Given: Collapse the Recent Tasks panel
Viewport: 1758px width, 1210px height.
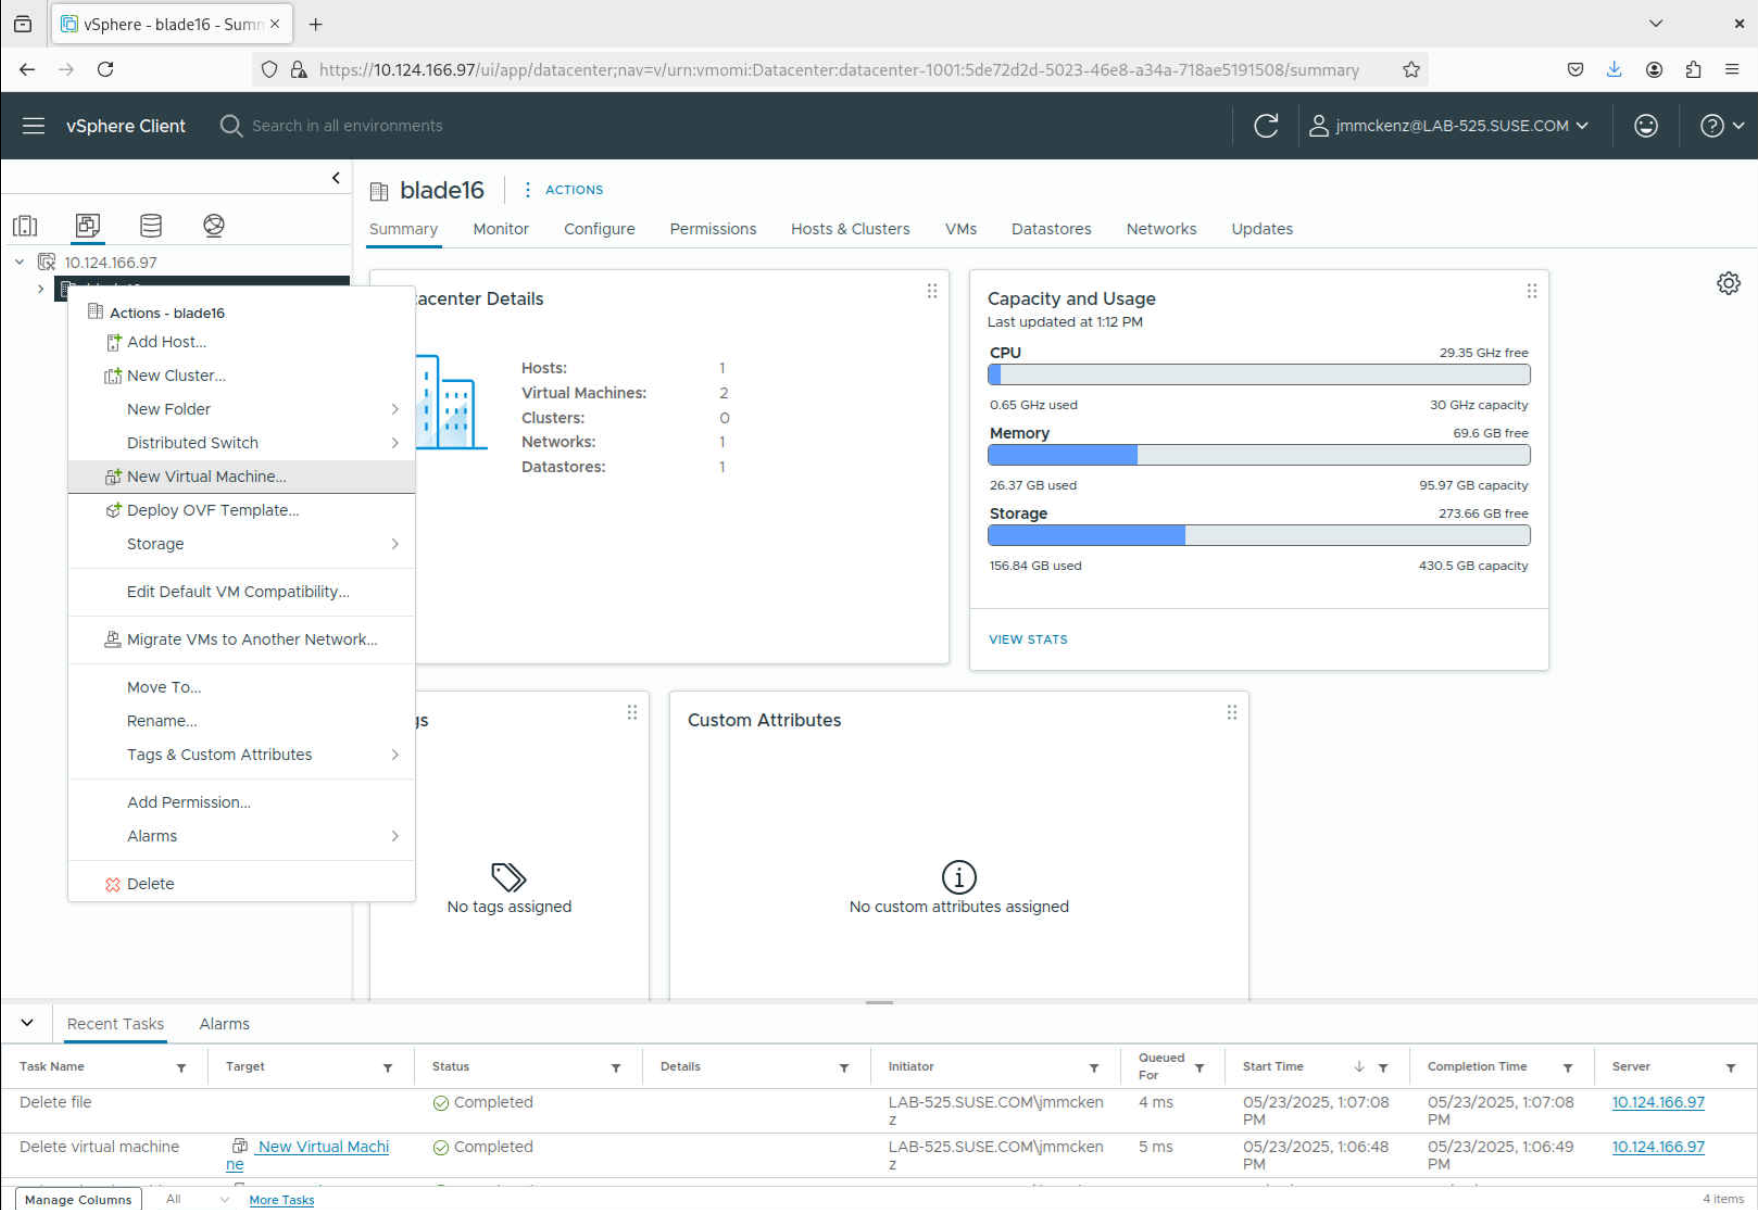Looking at the screenshot, I should tap(27, 1022).
